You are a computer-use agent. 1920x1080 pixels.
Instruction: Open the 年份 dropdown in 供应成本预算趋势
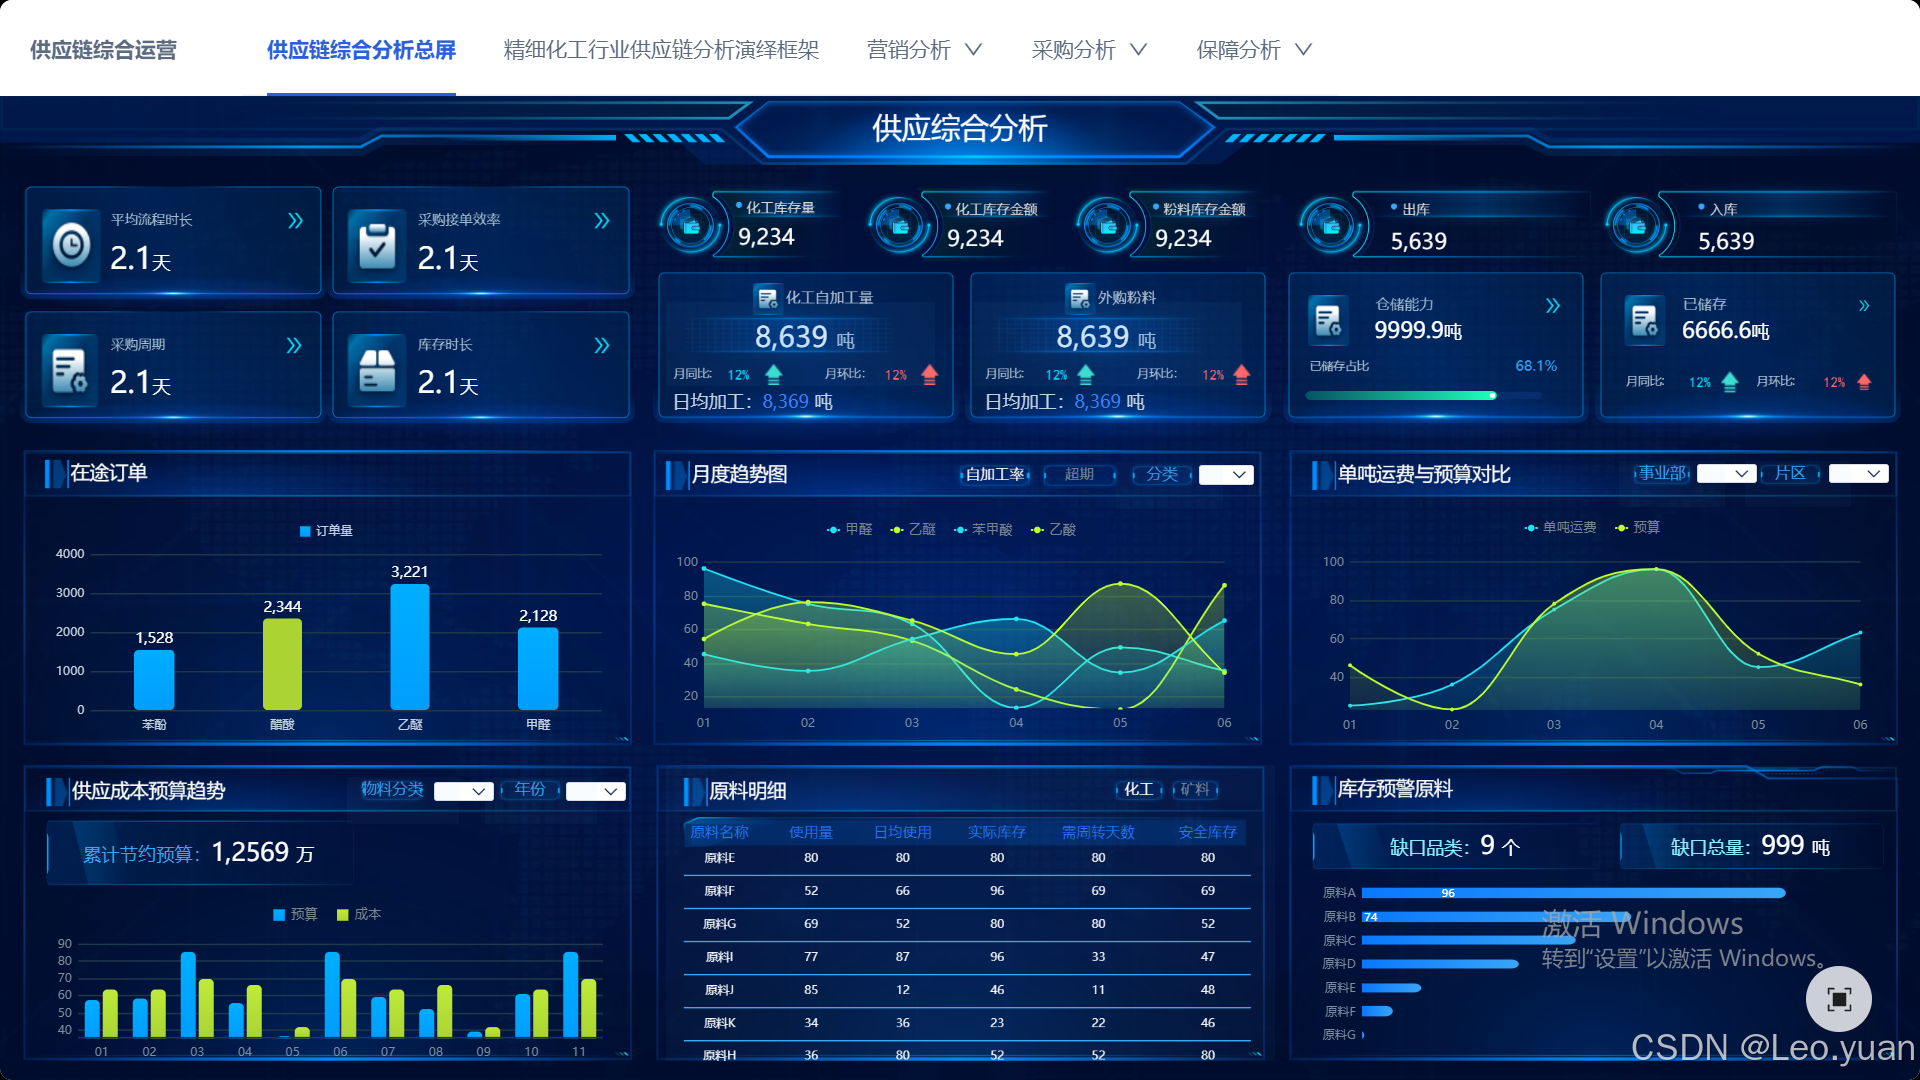click(x=596, y=791)
